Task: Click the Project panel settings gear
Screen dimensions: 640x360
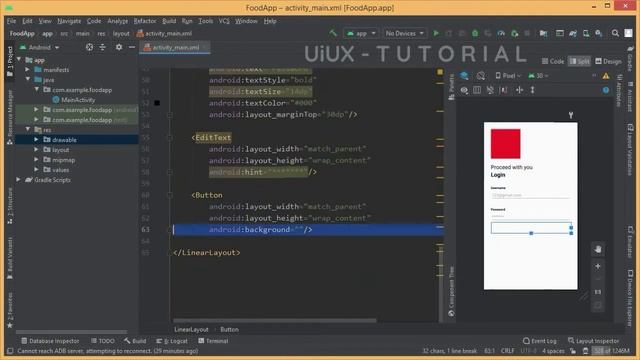Action: (x=119, y=47)
